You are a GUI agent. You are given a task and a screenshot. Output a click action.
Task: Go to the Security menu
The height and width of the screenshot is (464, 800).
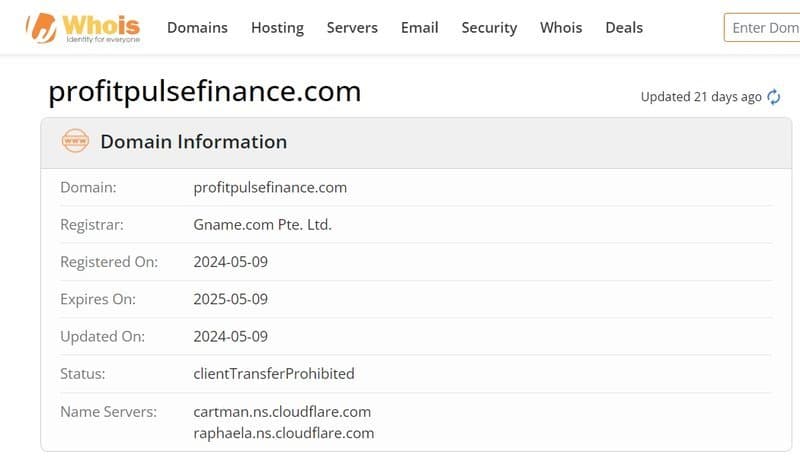(x=489, y=28)
